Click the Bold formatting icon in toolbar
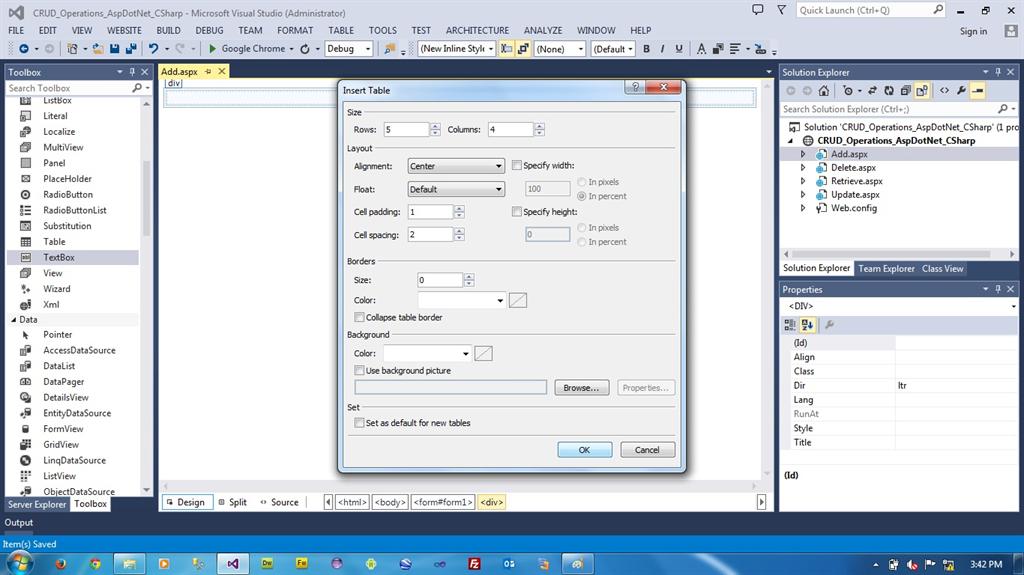The height and width of the screenshot is (575, 1024). point(646,49)
